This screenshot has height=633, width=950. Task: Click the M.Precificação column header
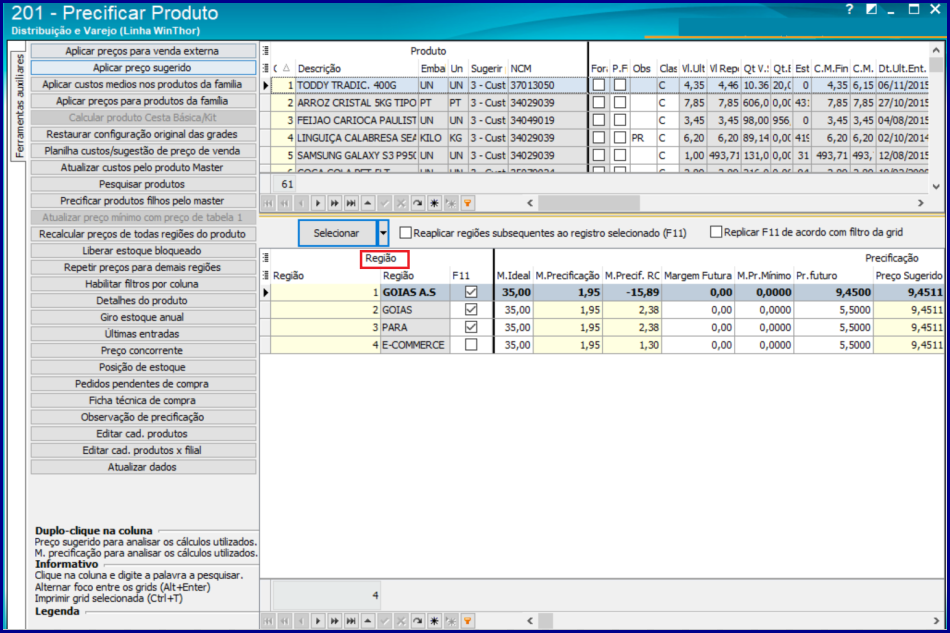tap(567, 276)
